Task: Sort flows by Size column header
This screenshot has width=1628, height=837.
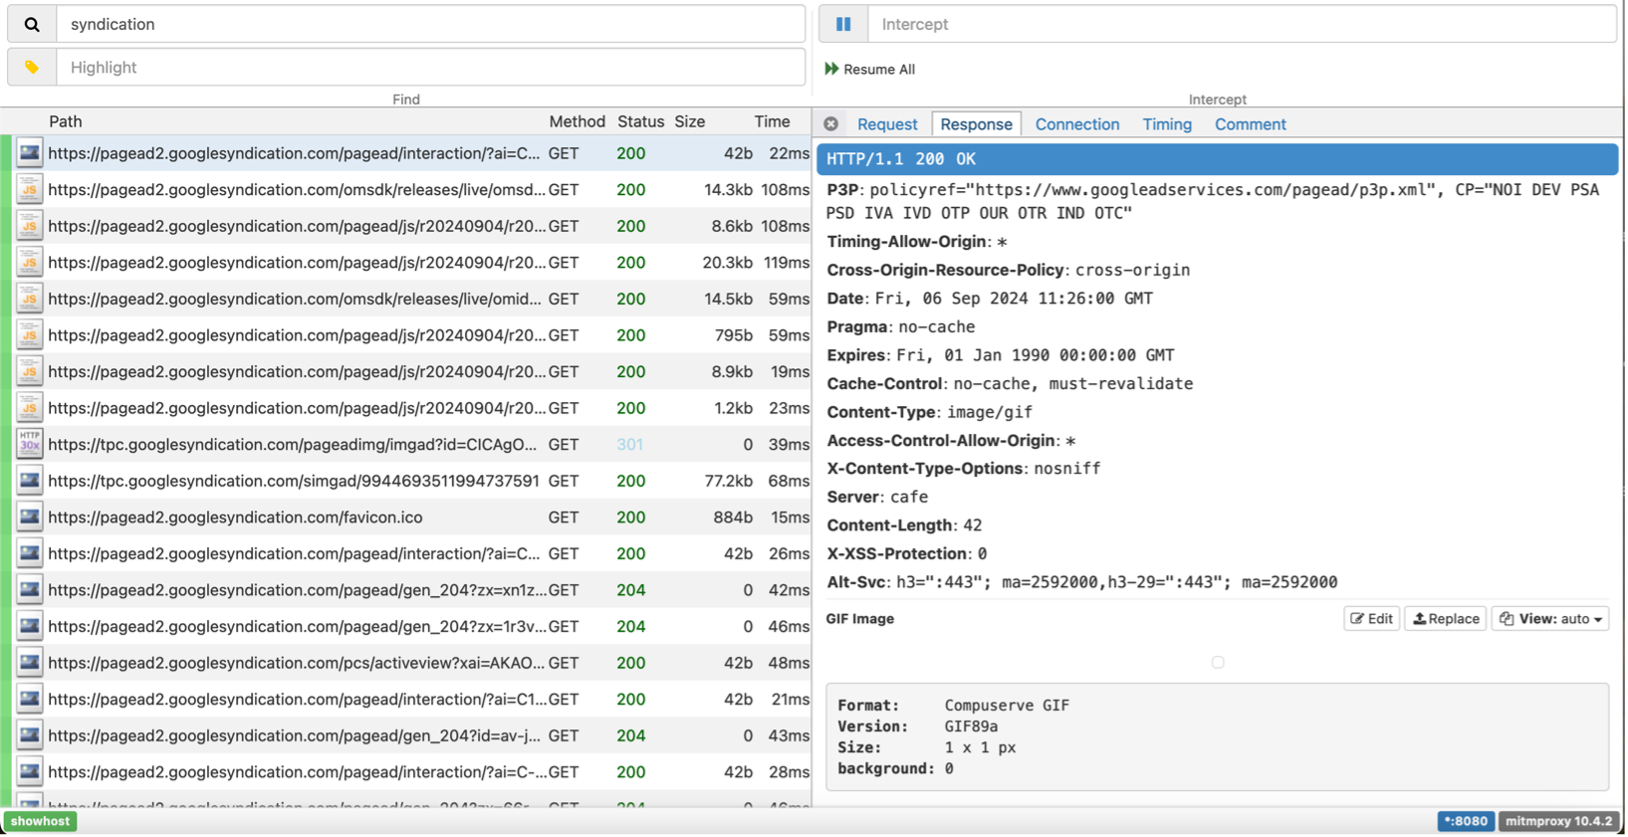Action: (x=689, y=121)
